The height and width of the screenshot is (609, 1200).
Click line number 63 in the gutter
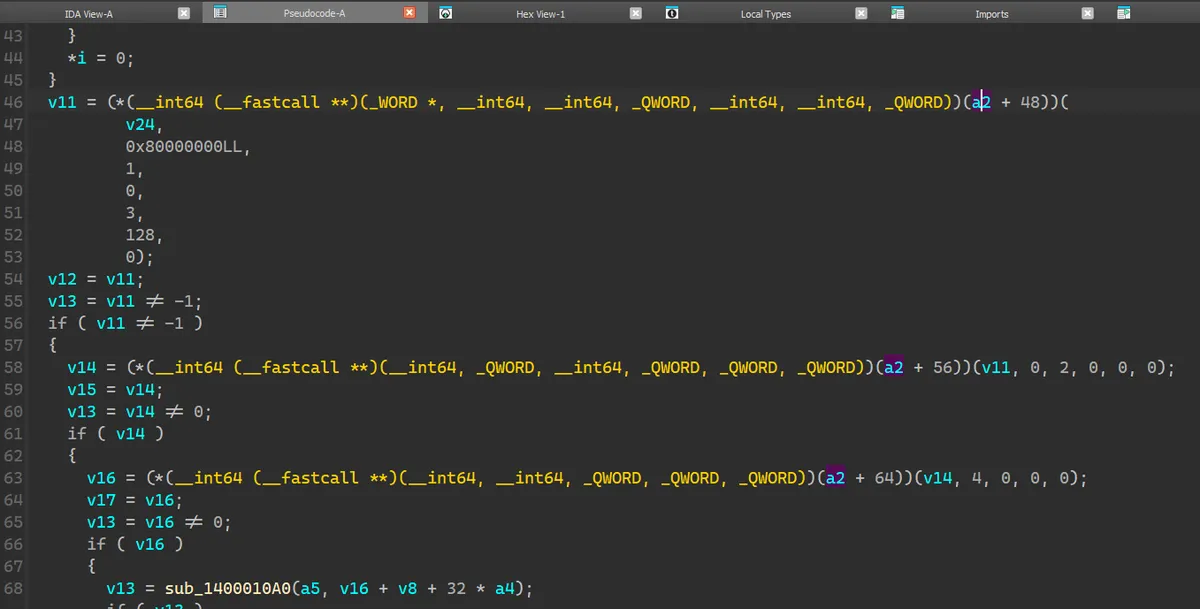[x=14, y=478]
